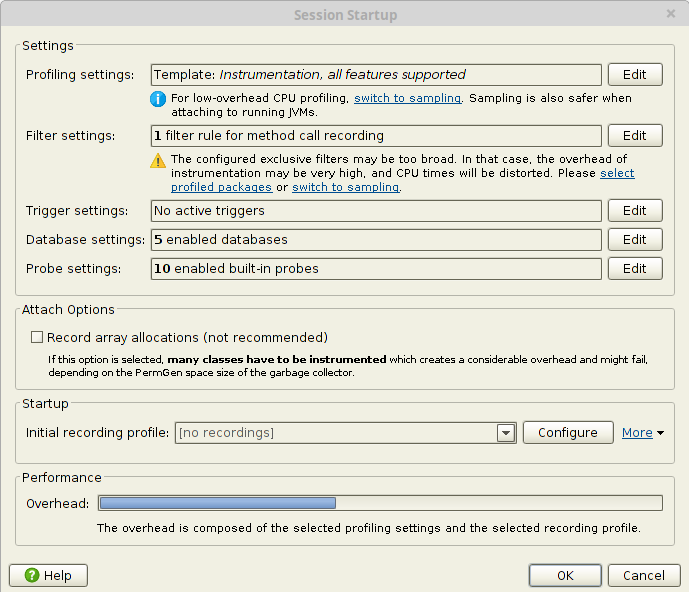Follow the switch to sampling link under Profiling settings
This screenshot has width=689, height=592.
point(407,98)
